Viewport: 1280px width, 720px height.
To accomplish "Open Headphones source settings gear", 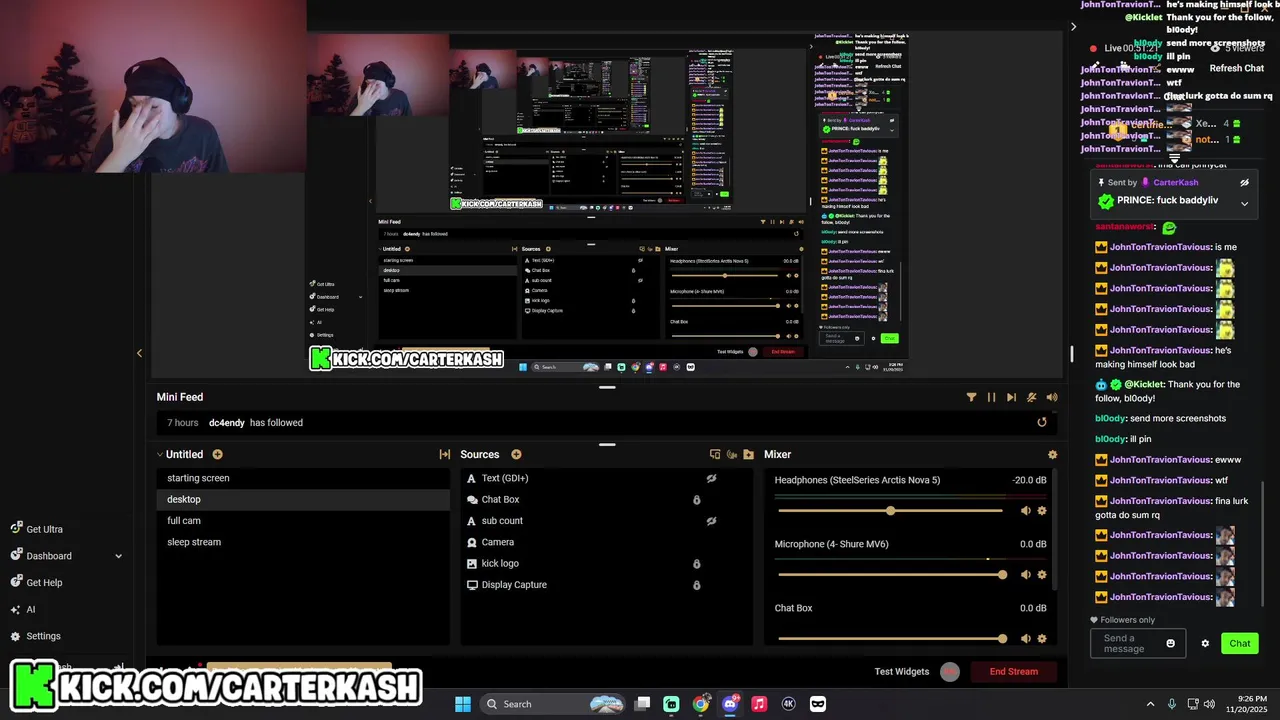I will (1041, 511).
